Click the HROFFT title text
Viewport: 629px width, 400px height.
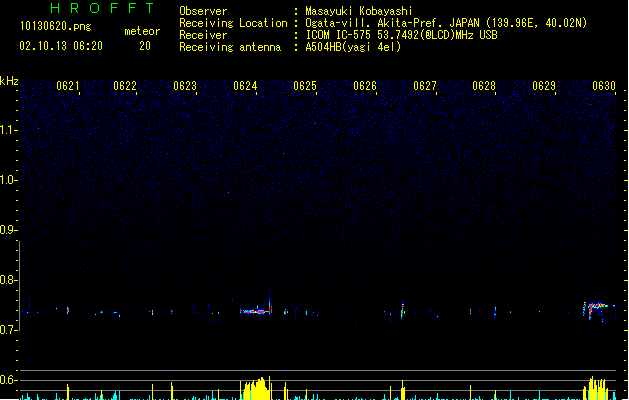pyautogui.click(x=103, y=8)
